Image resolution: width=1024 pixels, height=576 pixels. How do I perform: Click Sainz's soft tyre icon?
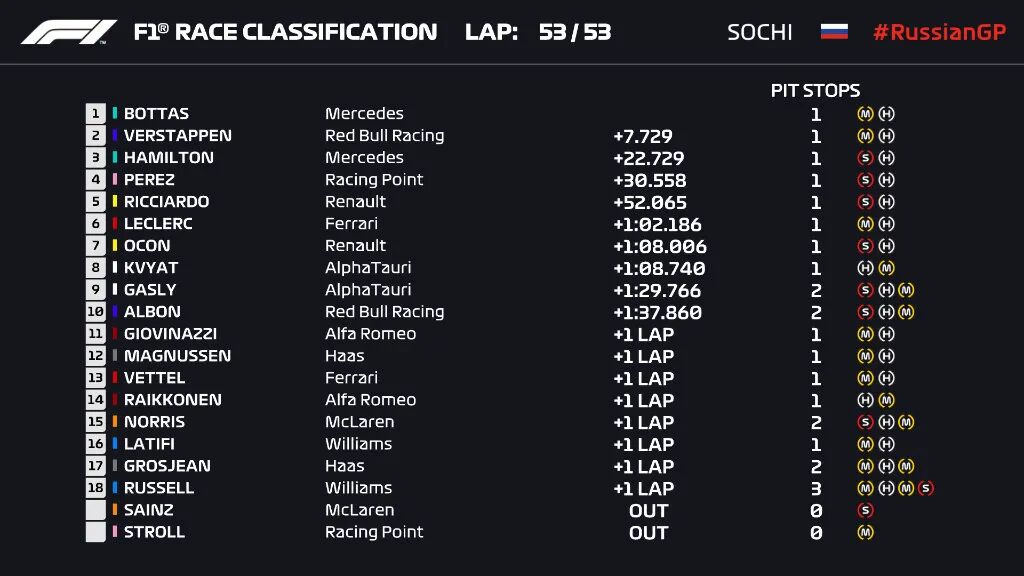tap(865, 510)
